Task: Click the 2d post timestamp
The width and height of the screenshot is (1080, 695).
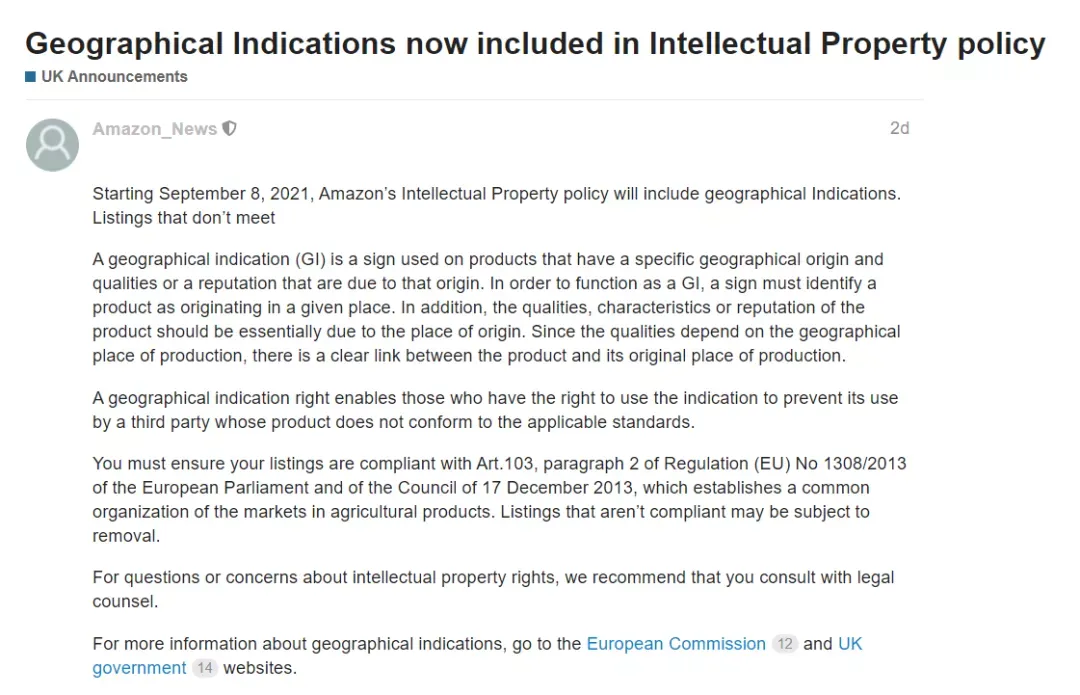Action: [x=899, y=128]
